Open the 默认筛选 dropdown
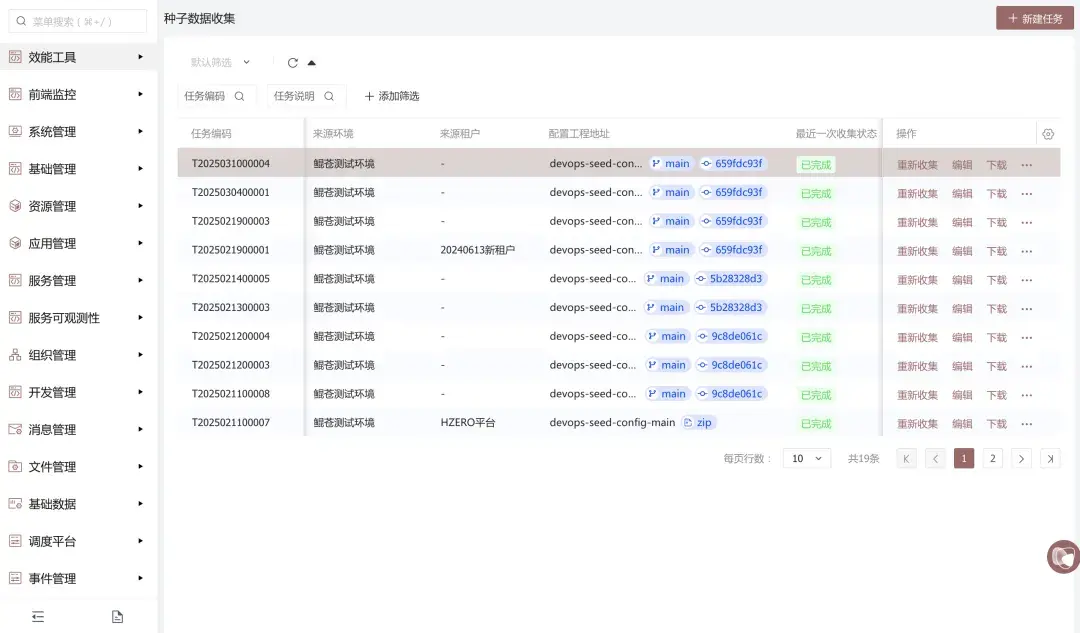 221,63
